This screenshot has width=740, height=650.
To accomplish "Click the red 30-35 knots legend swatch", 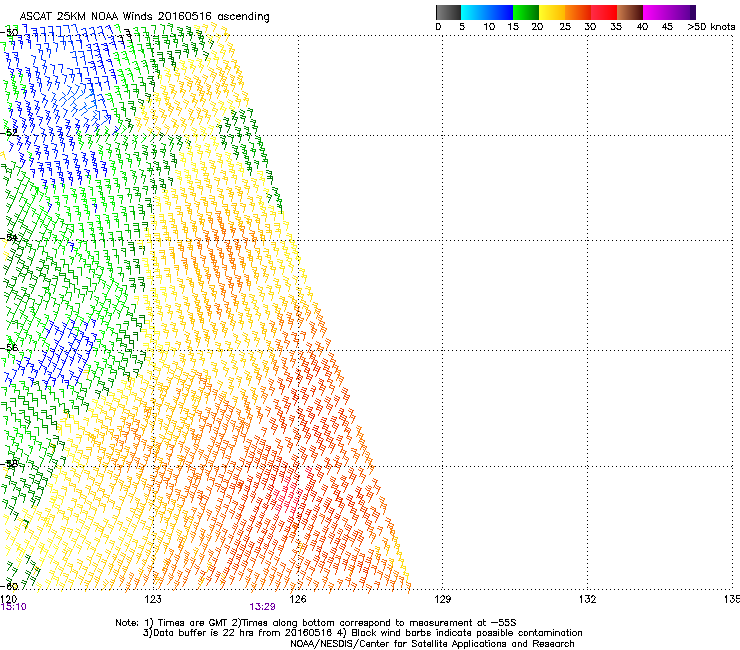I will tap(604, 12).
